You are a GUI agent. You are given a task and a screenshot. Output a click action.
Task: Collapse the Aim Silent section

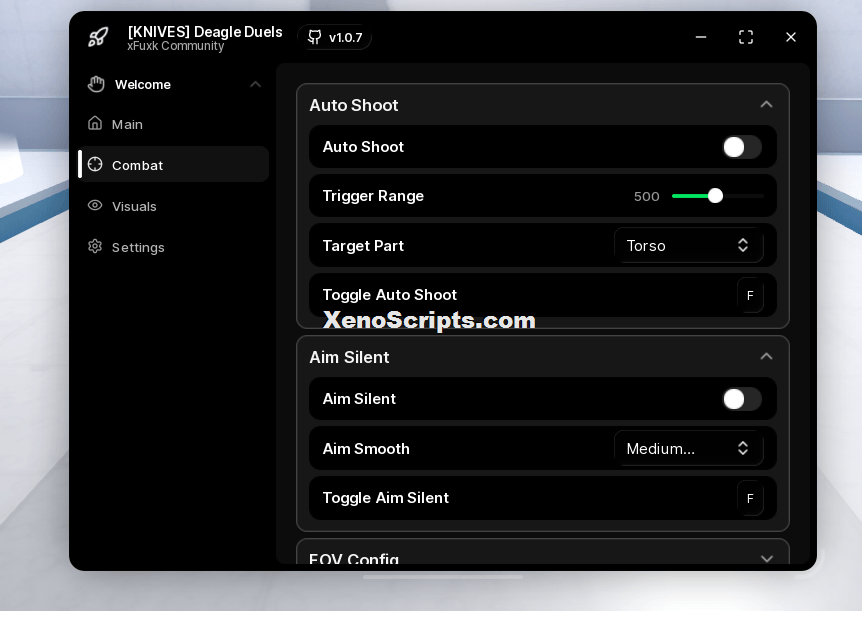[766, 357]
